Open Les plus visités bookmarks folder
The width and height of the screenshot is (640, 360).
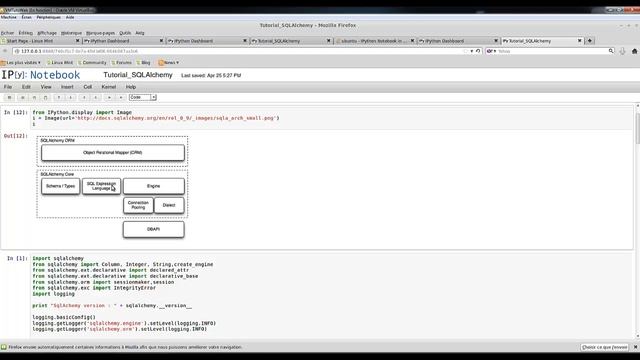(21, 63)
